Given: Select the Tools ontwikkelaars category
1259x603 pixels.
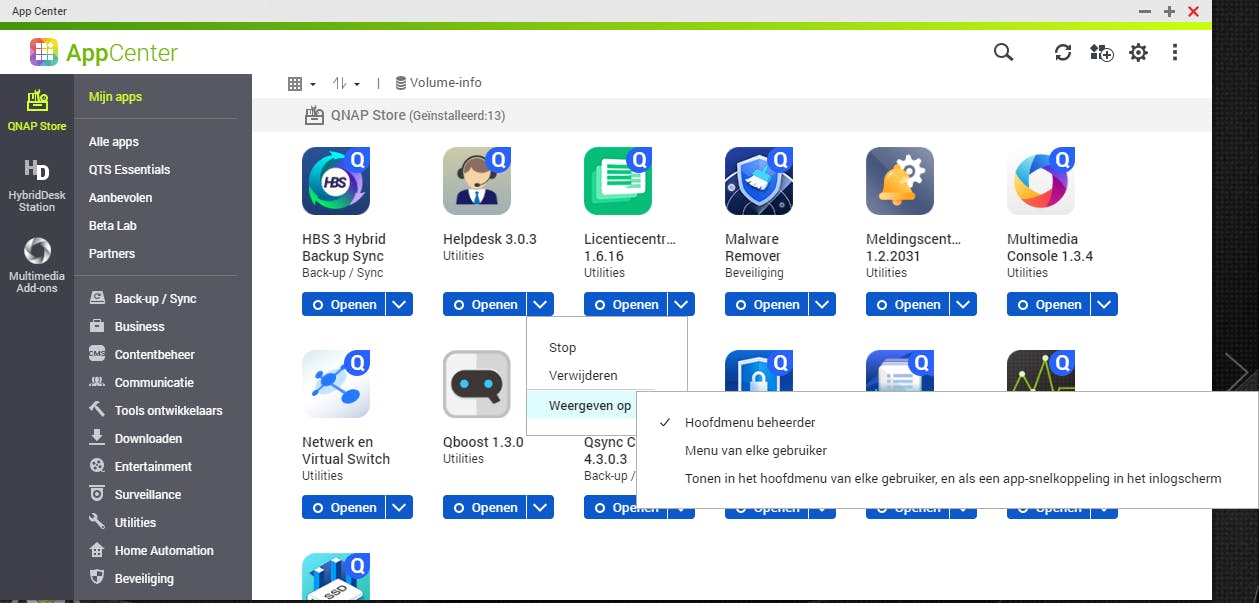Looking at the screenshot, I should tap(168, 411).
